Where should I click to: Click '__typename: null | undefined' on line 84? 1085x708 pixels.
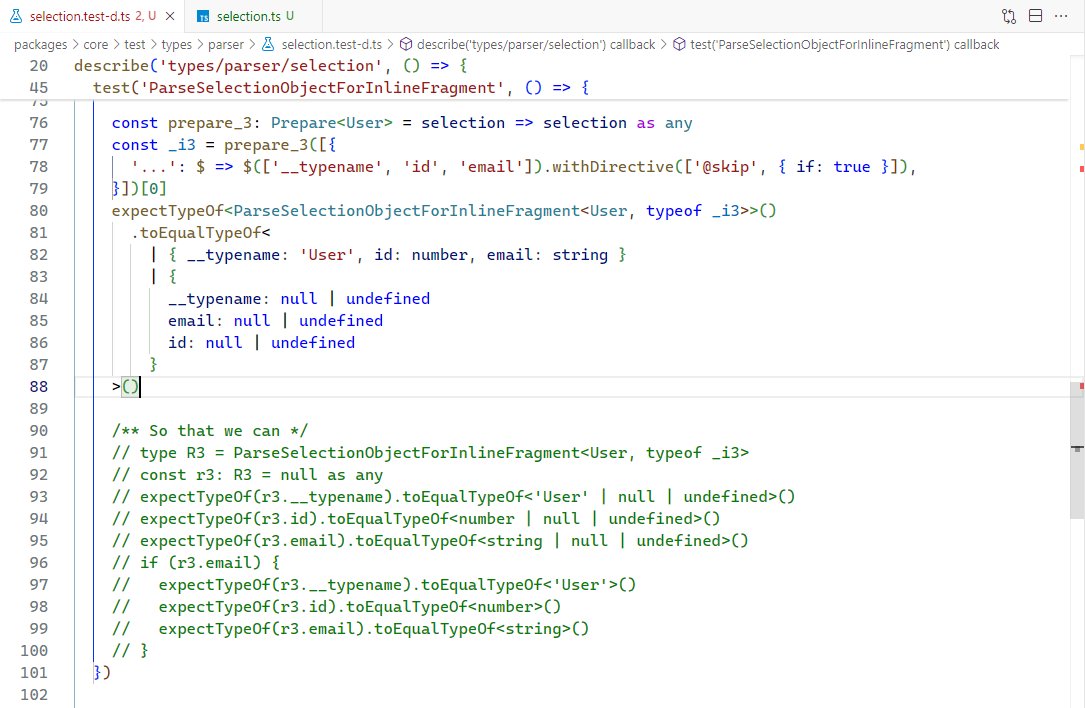pos(299,298)
